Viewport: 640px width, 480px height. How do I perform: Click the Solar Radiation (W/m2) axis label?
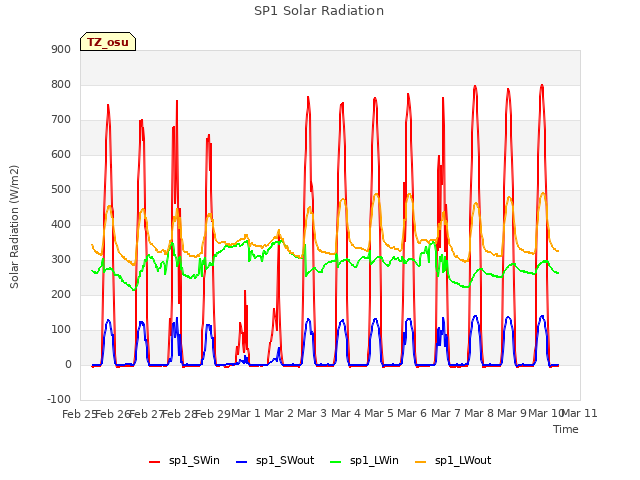[x=14, y=227]
